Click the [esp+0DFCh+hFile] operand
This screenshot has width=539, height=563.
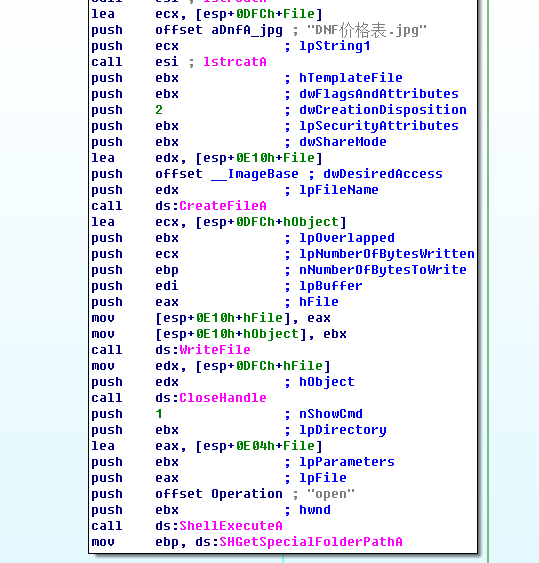[263, 366]
